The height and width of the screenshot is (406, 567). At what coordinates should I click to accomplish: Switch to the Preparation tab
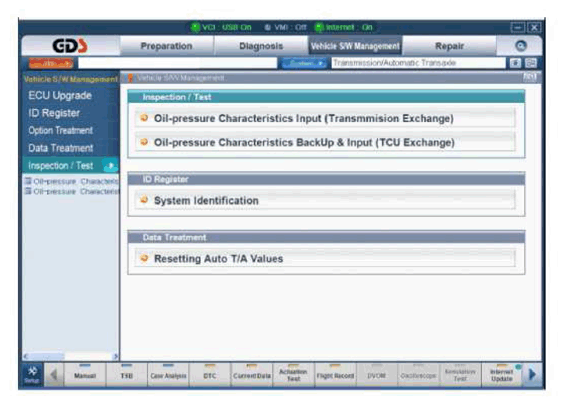(166, 46)
